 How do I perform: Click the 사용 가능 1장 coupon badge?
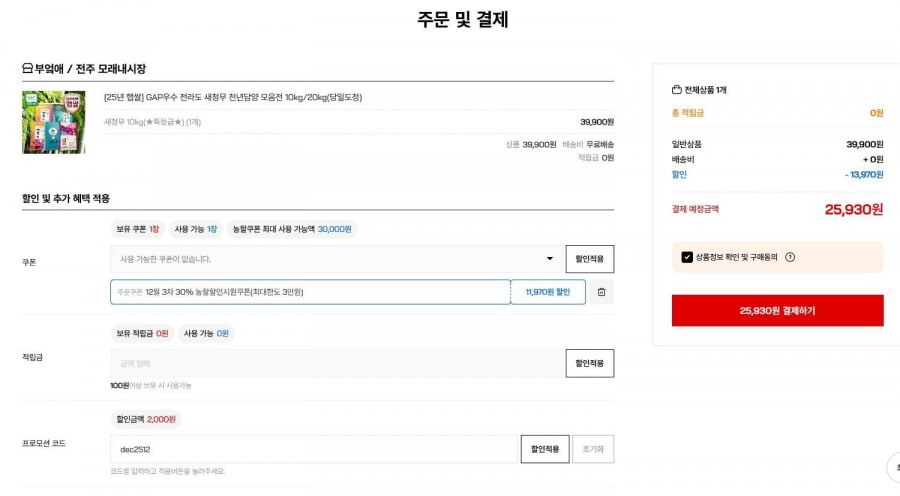coord(196,229)
